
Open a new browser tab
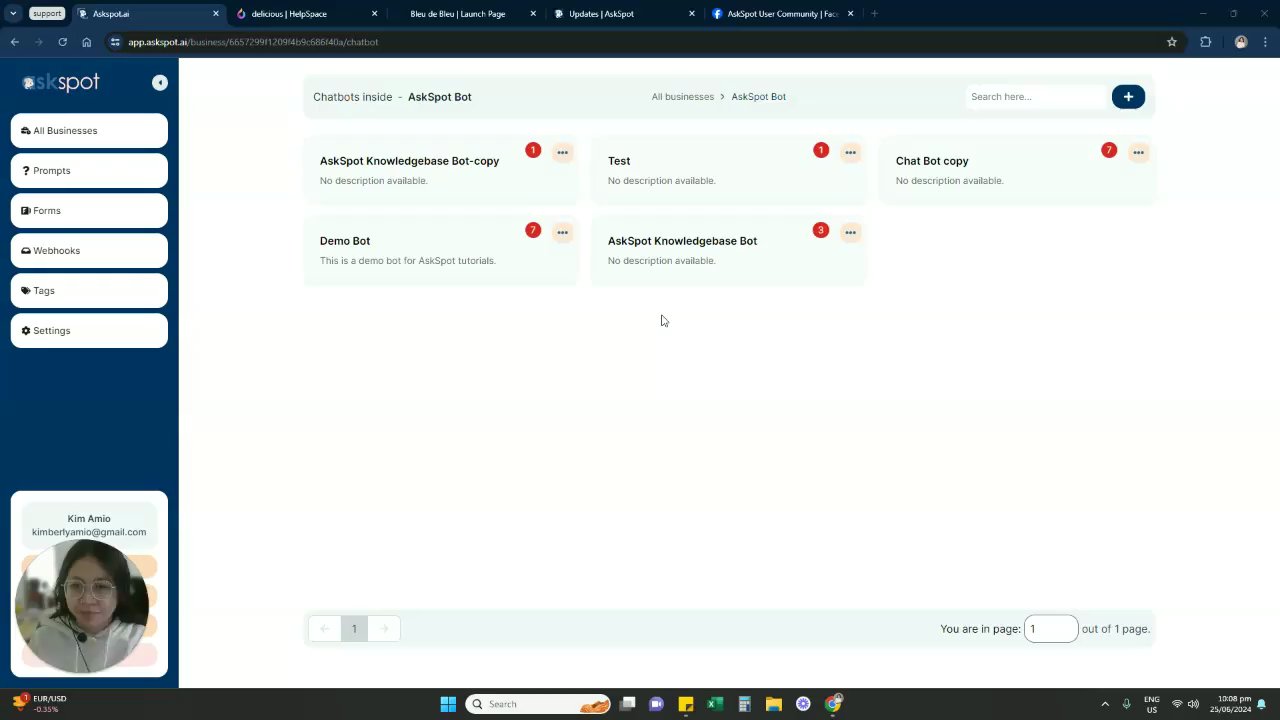874,14
